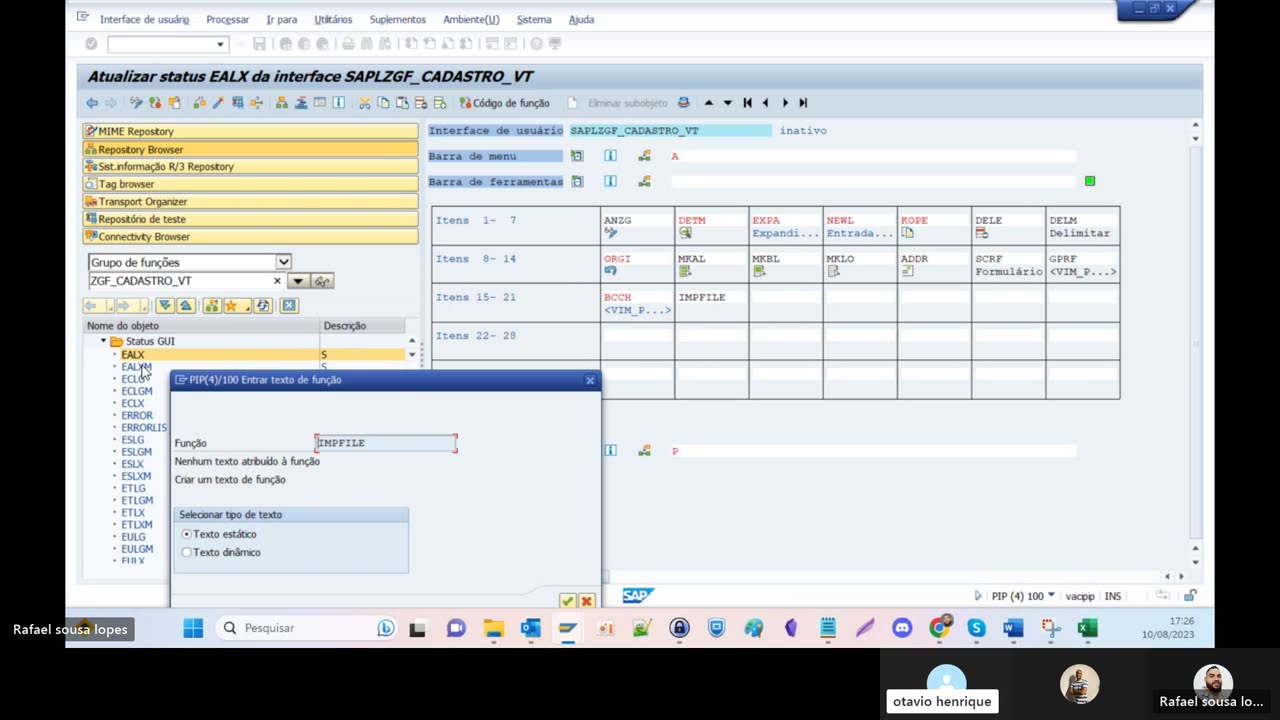Select ECLGM status in object tree
Viewport: 1280px width, 720px height.
137,391
